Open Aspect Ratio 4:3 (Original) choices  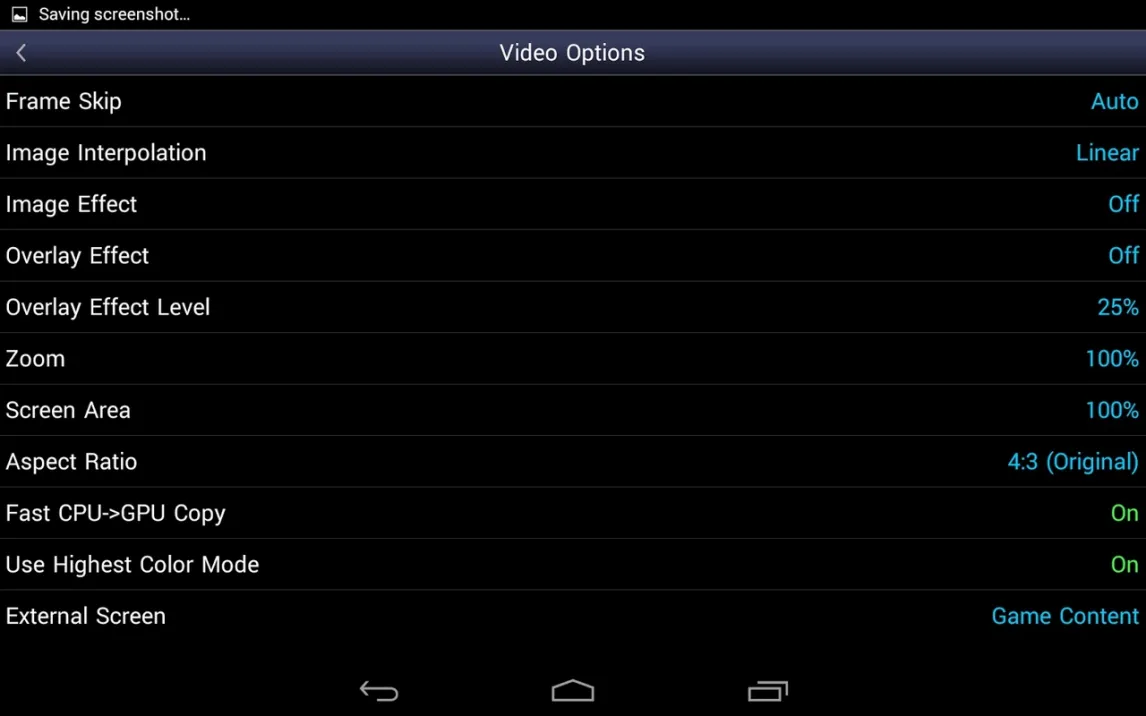pyautogui.click(x=1073, y=462)
